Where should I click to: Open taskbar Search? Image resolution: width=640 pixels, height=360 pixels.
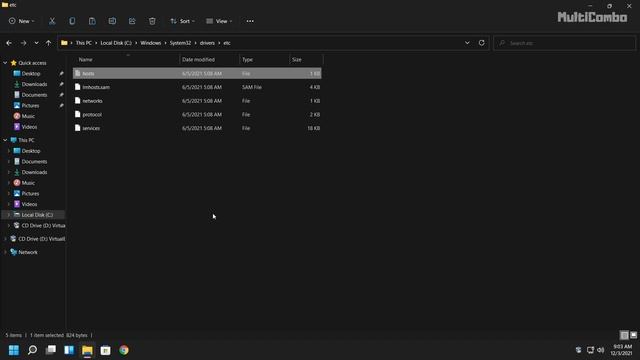click(32, 350)
